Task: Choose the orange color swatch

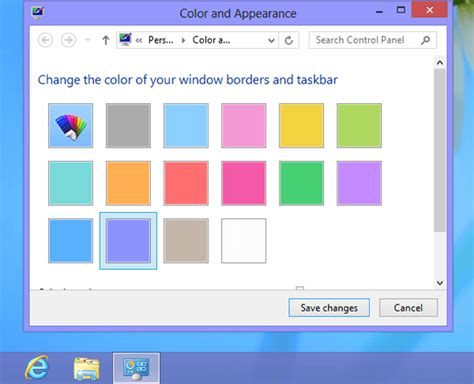Action: 128,183
